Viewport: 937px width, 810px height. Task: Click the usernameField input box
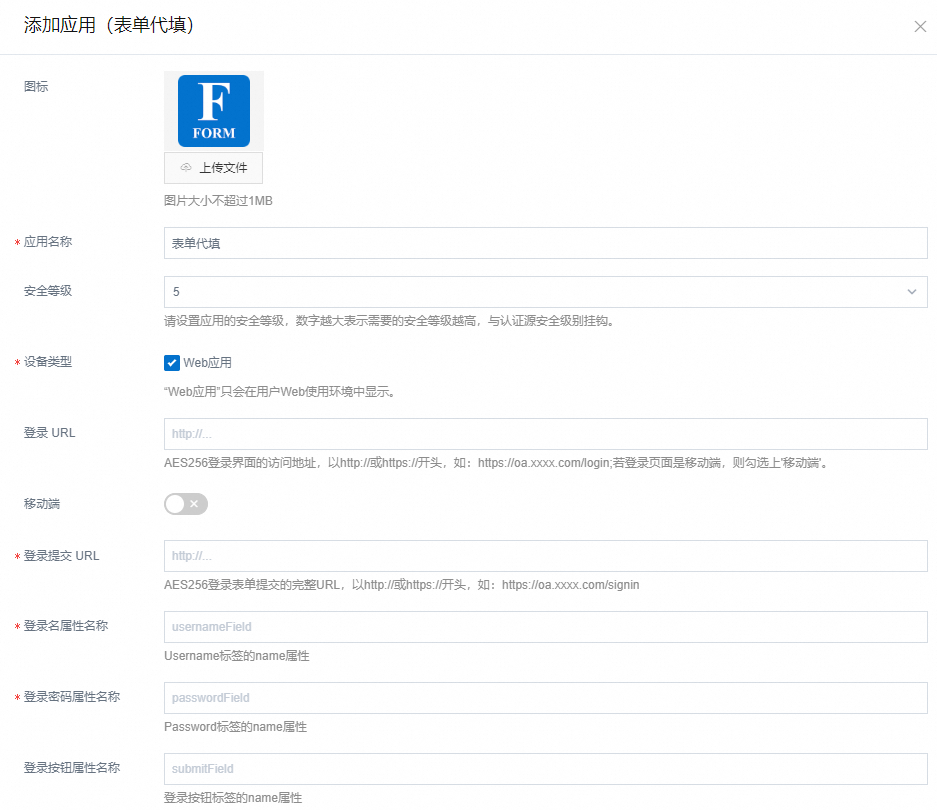coord(545,627)
